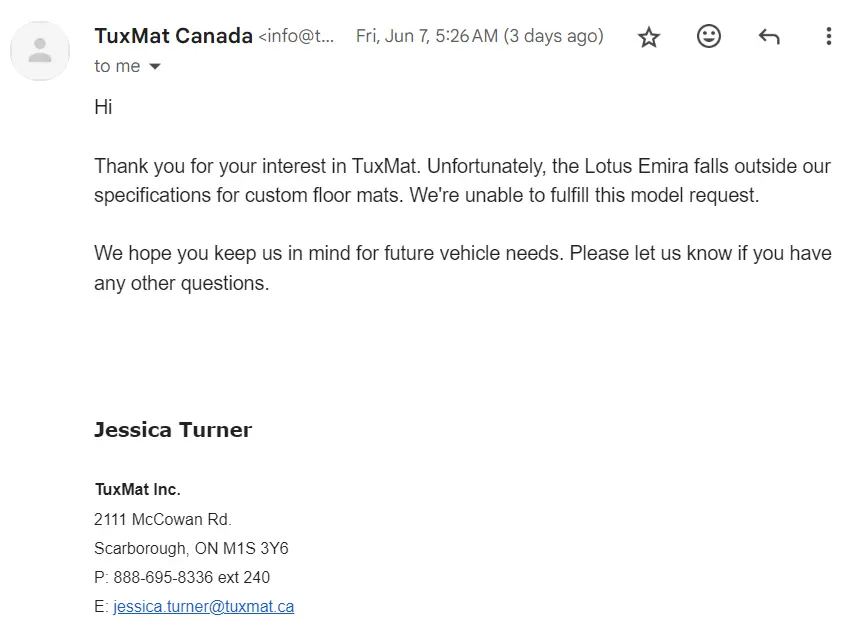Star this TuxMat Canada email
This screenshot has width=855, height=622.
pos(649,37)
